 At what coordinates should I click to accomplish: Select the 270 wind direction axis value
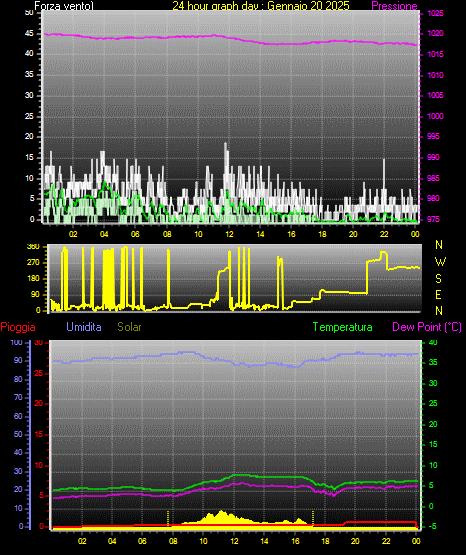33,263
